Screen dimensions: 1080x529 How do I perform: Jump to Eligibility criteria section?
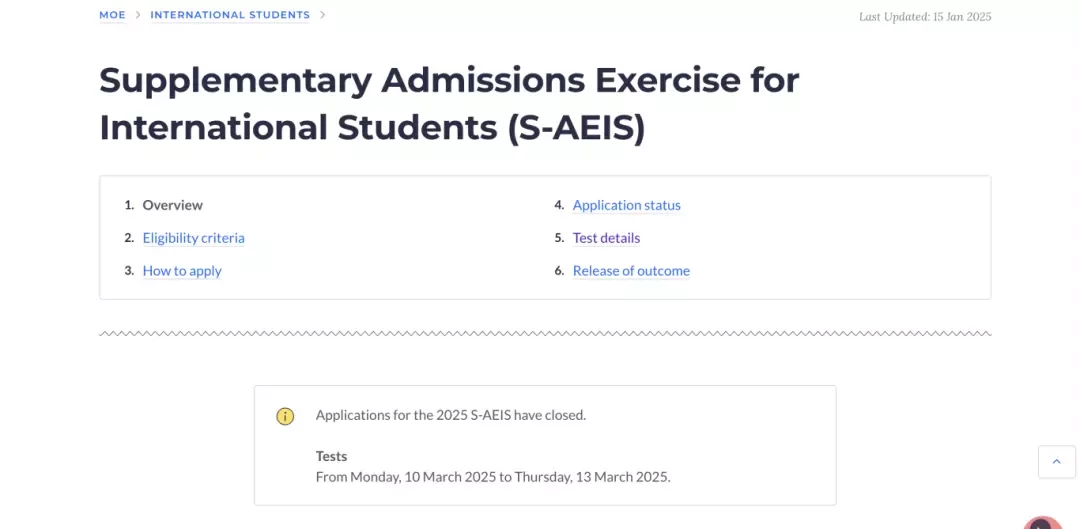[194, 238]
